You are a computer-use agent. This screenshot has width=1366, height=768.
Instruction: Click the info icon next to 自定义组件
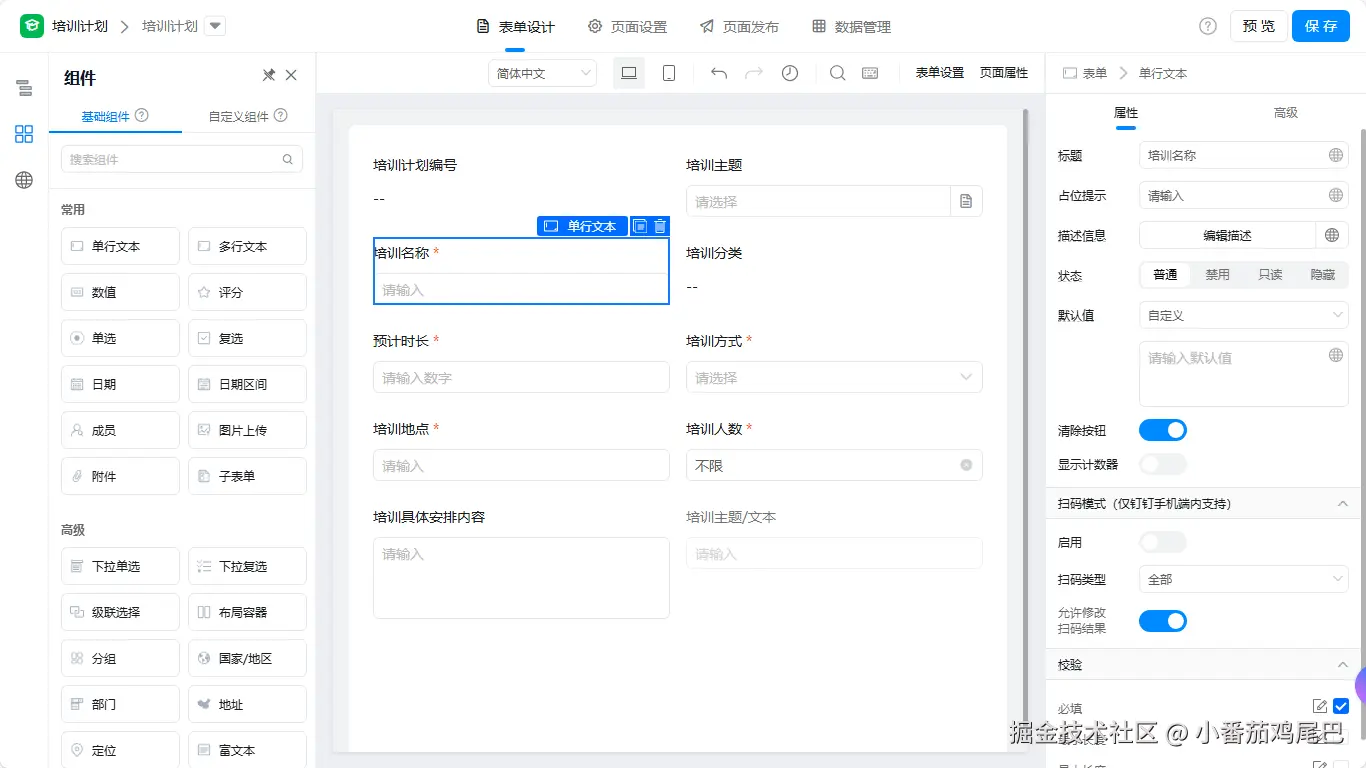(281, 116)
